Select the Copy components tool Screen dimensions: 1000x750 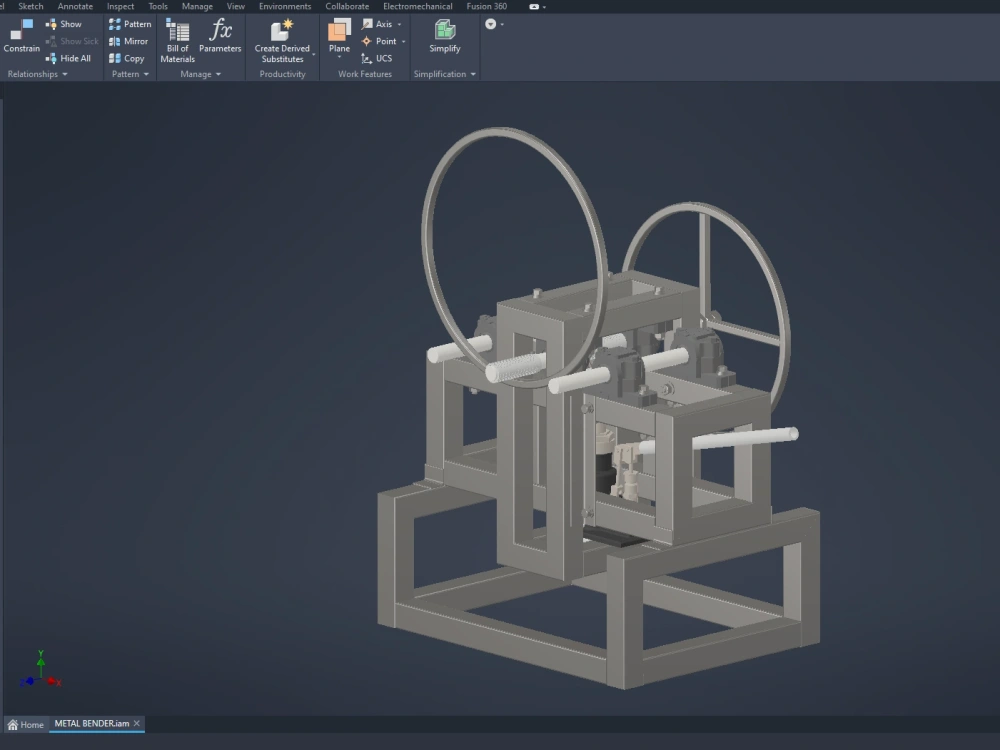126,59
